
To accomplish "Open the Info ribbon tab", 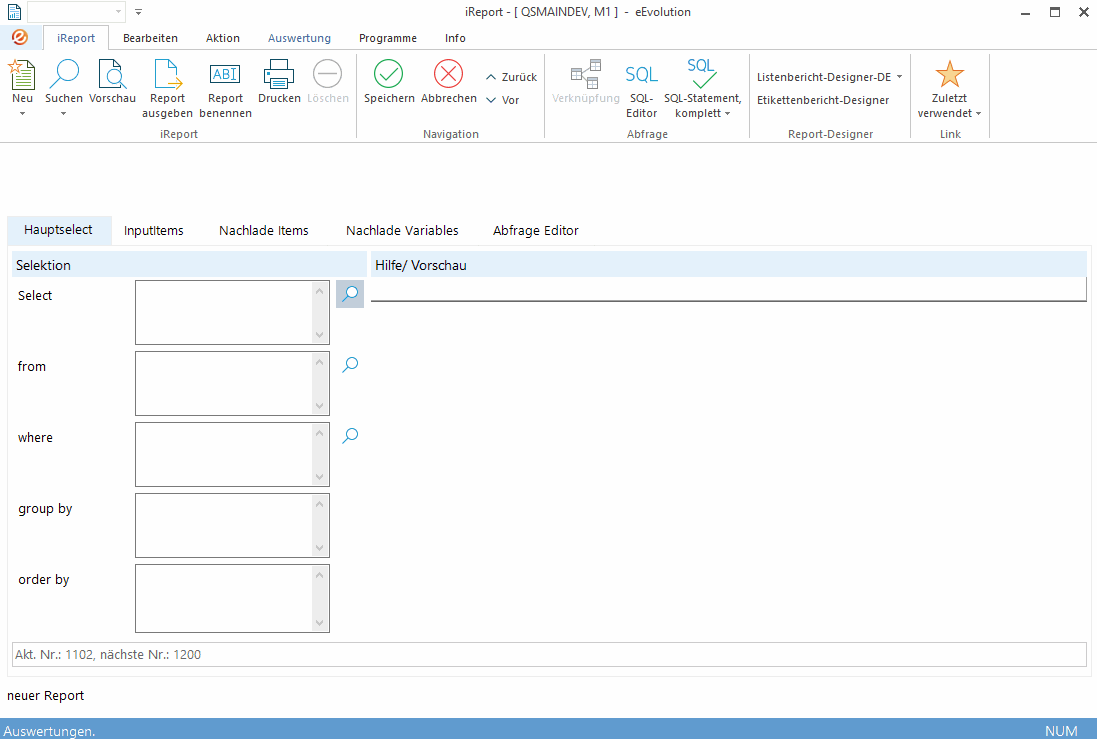I will pos(455,38).
